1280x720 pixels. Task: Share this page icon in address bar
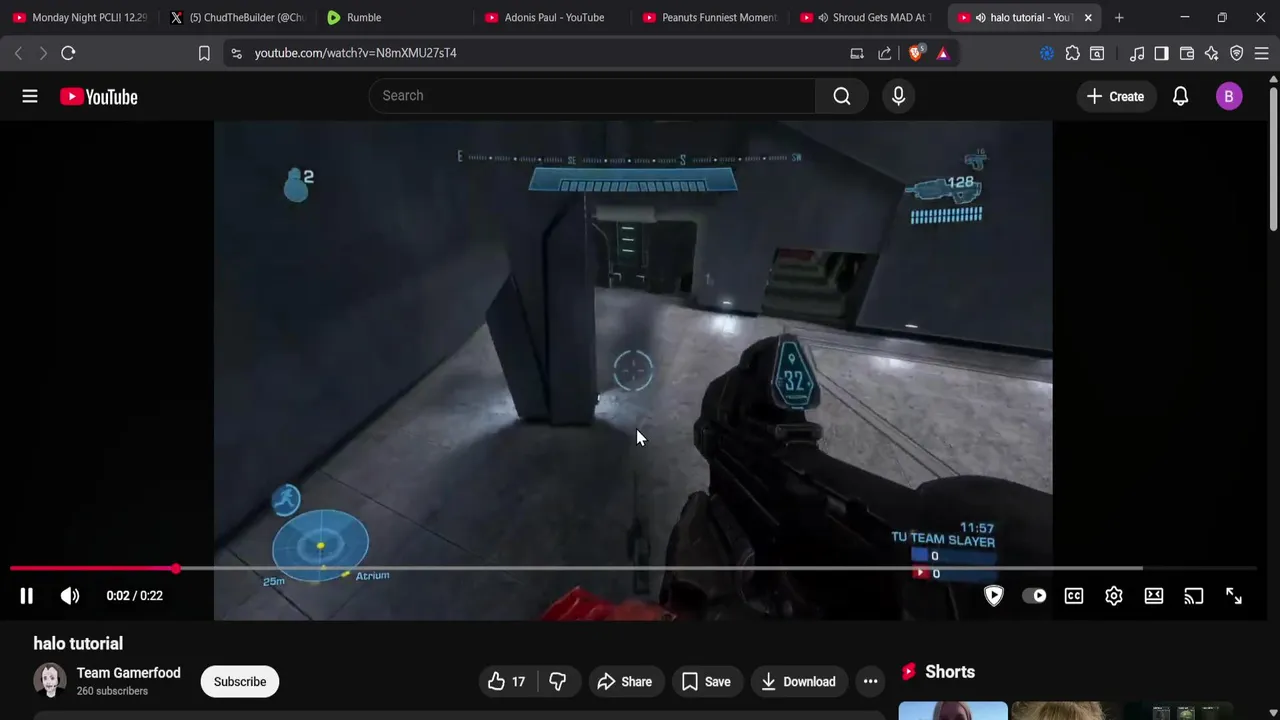click(x=885, y=53)
